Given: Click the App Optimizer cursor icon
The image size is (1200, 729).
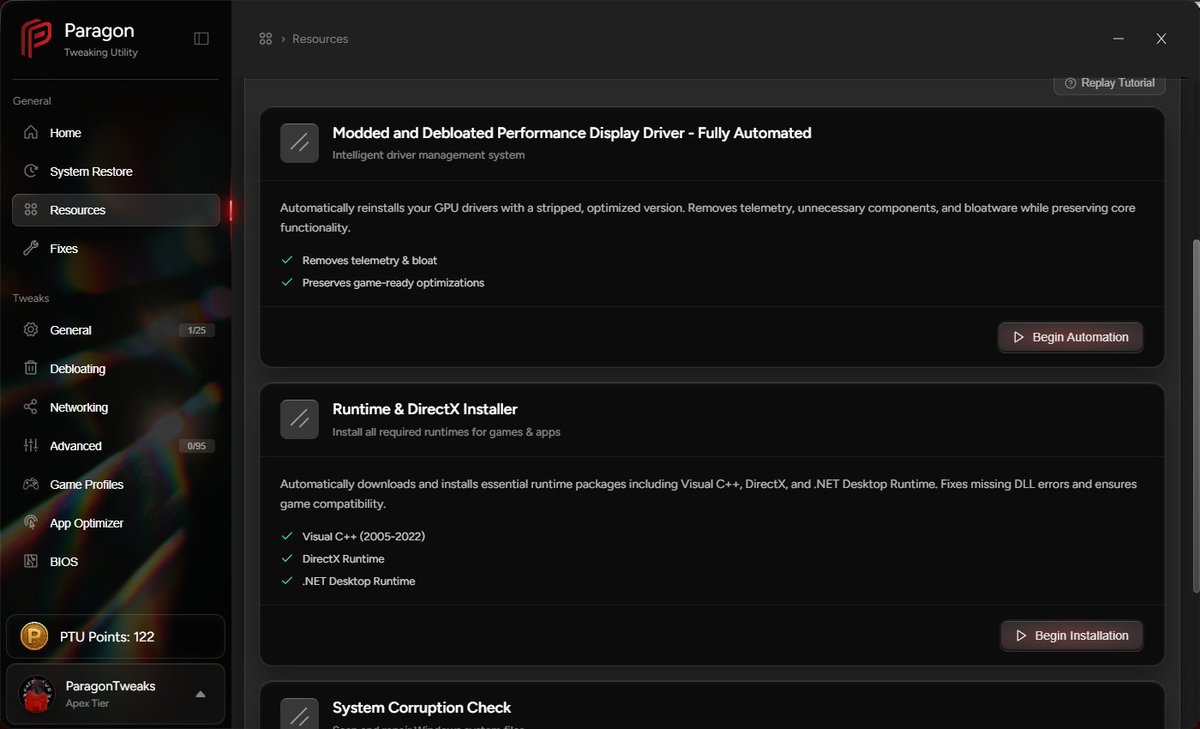Looking at the screenshot, I should pyautogui.click(x=31, y=523).
